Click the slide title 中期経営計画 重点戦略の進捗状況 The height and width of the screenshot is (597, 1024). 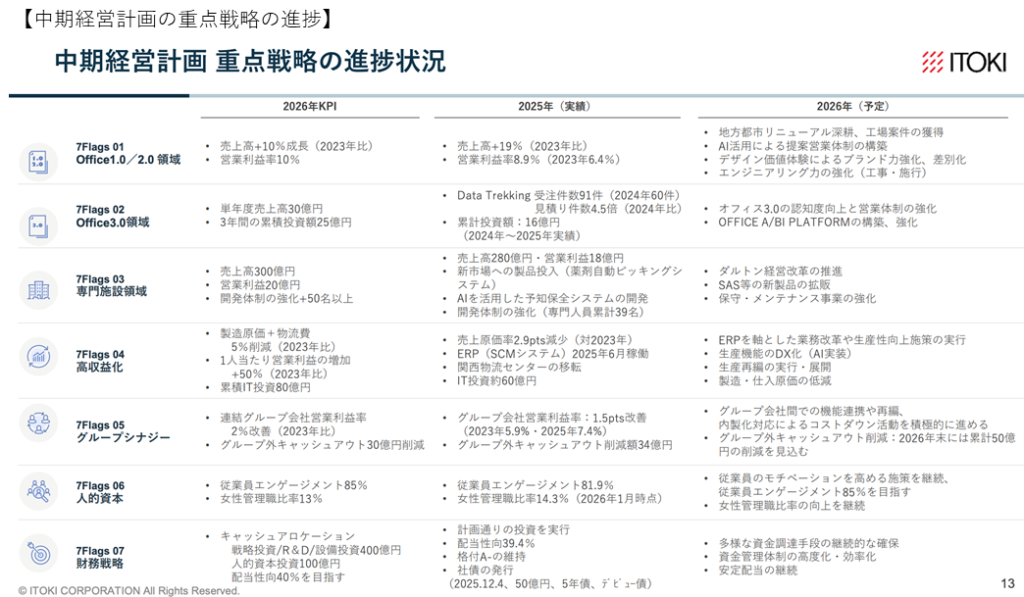[x=250, y=61]
